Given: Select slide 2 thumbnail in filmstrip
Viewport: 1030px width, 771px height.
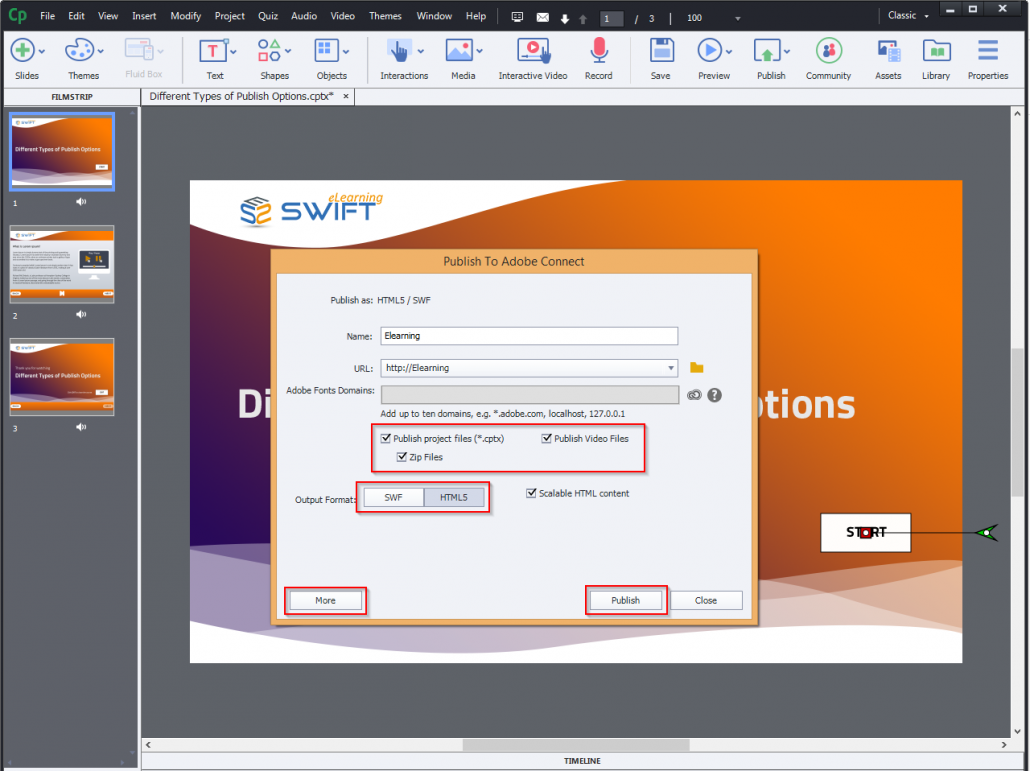Looking at the screenshot, I should (62, 264).
